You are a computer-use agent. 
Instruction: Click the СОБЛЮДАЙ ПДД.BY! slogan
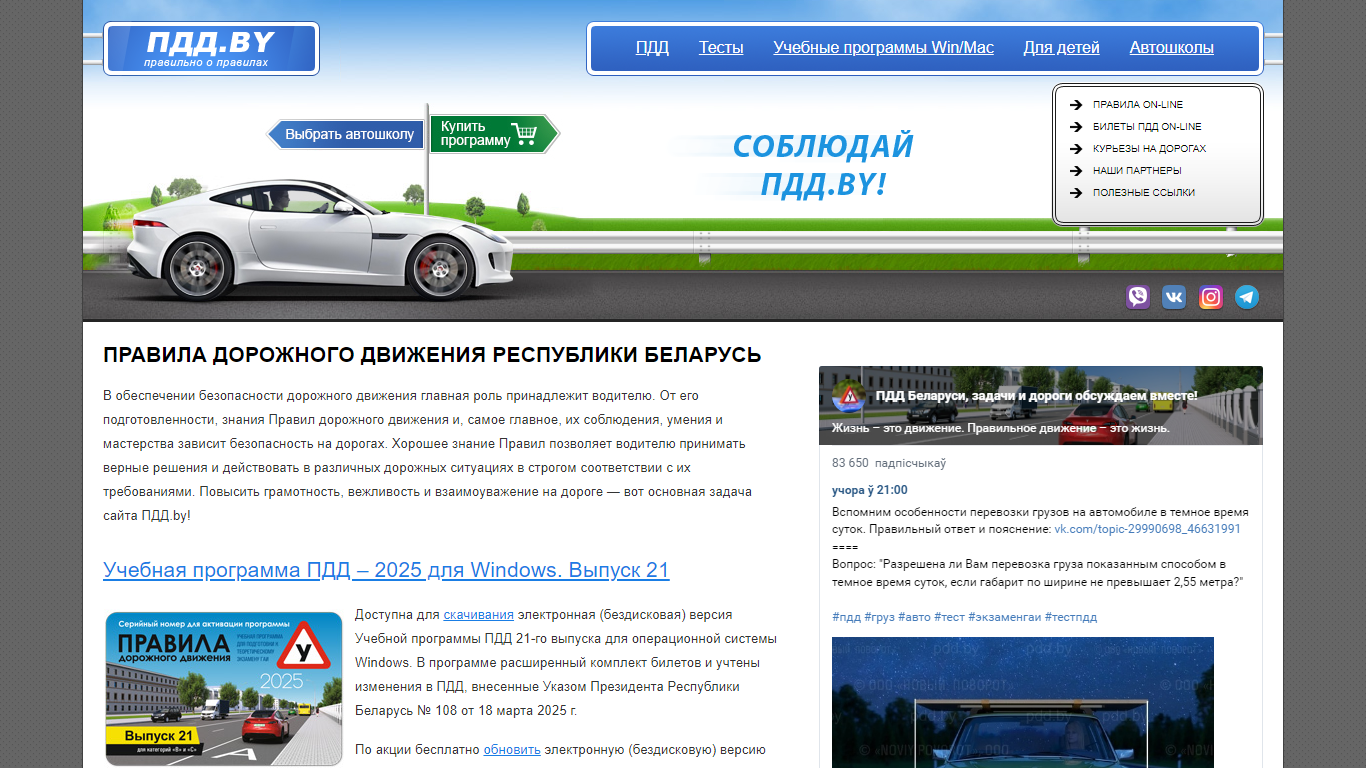point(823,165)
